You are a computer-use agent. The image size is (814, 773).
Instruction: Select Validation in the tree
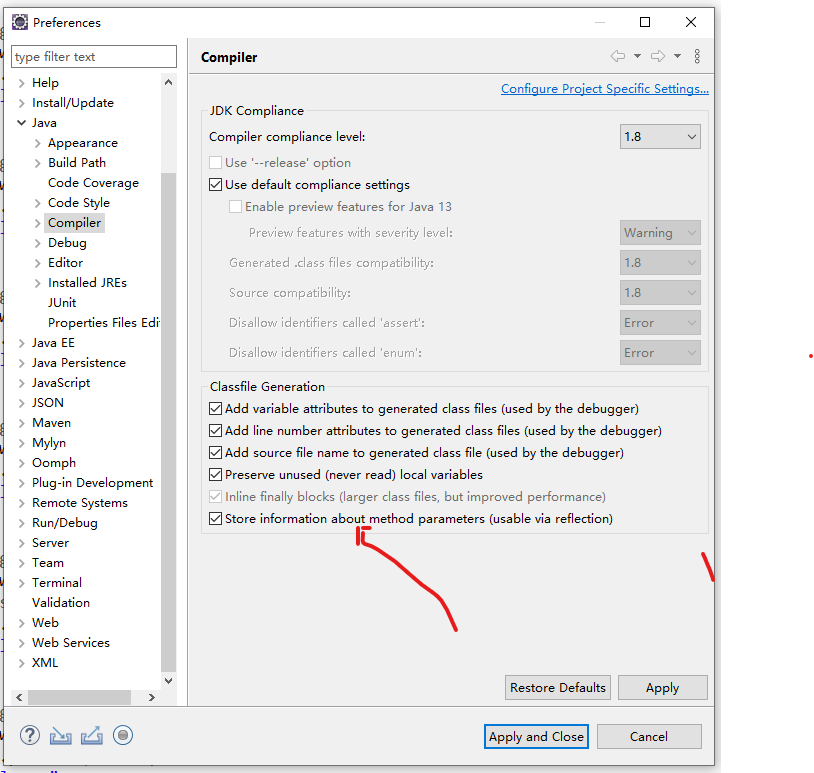(61, 602)
